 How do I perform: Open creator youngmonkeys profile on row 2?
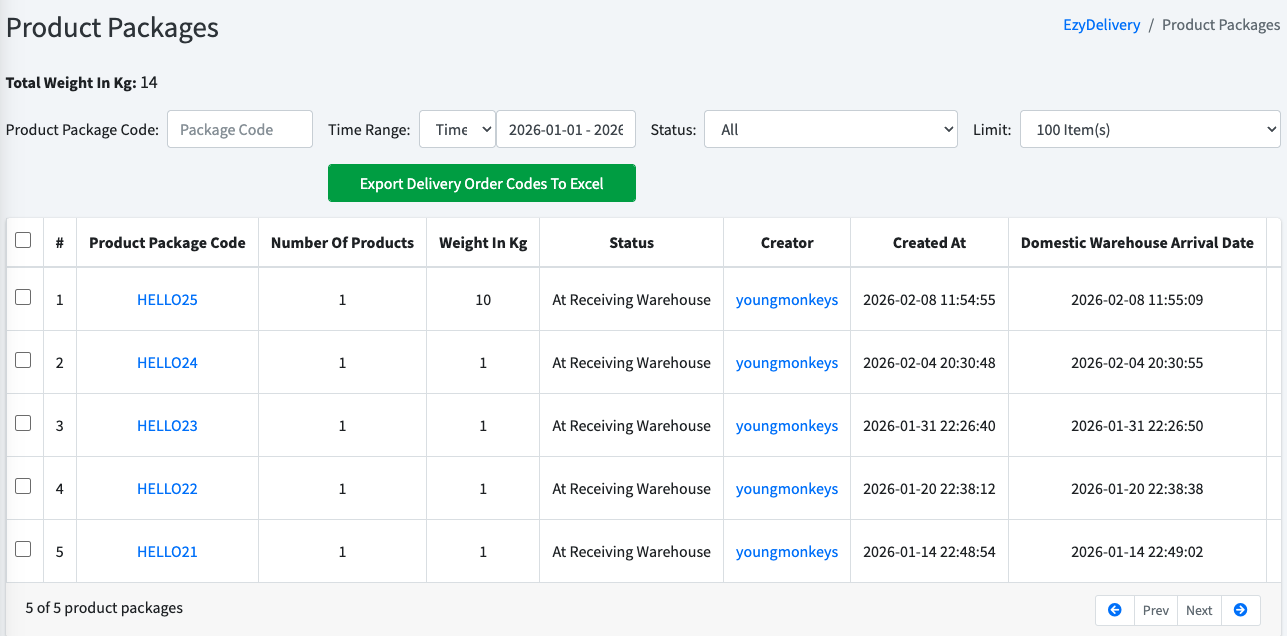[x=786, y=362]
